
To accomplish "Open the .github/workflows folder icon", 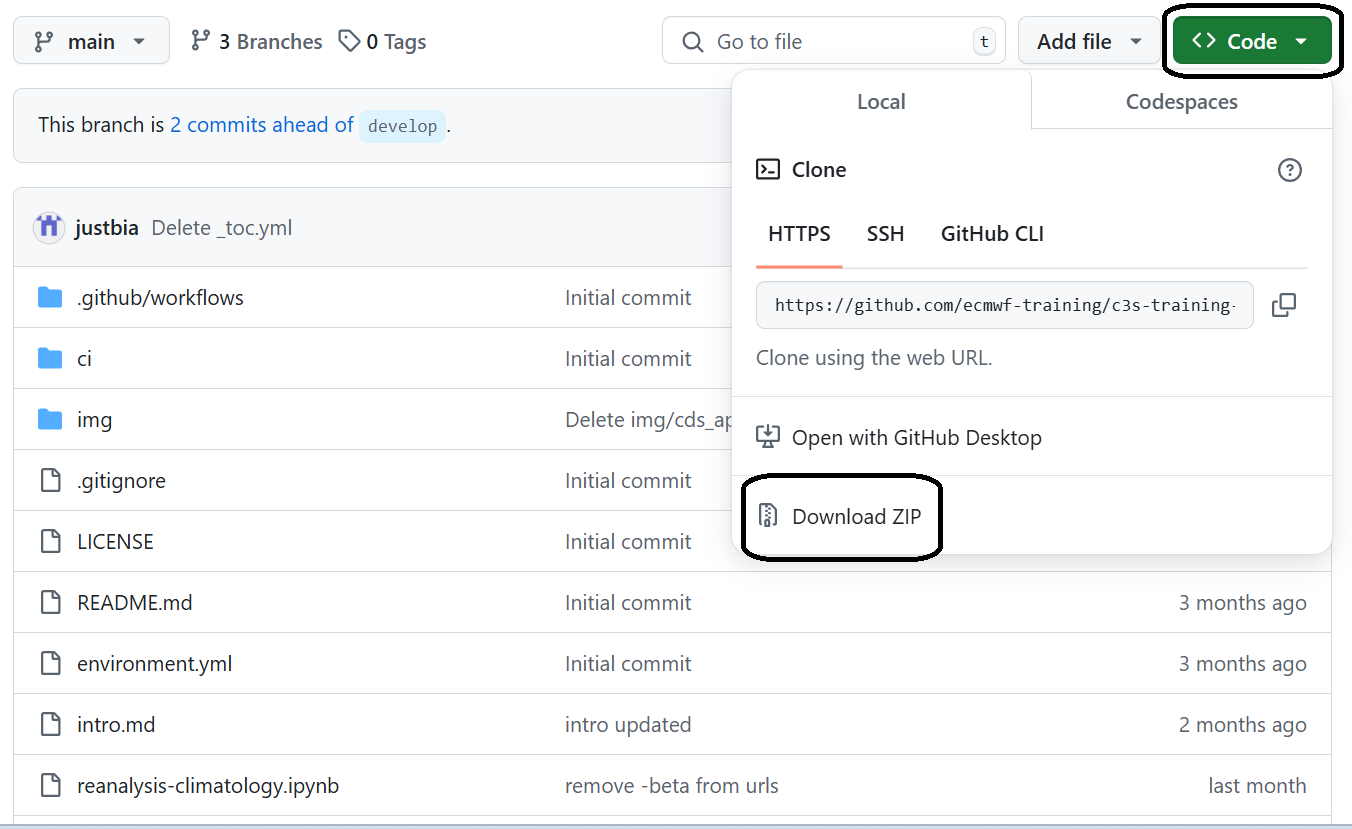I will [x=50, y=297].
